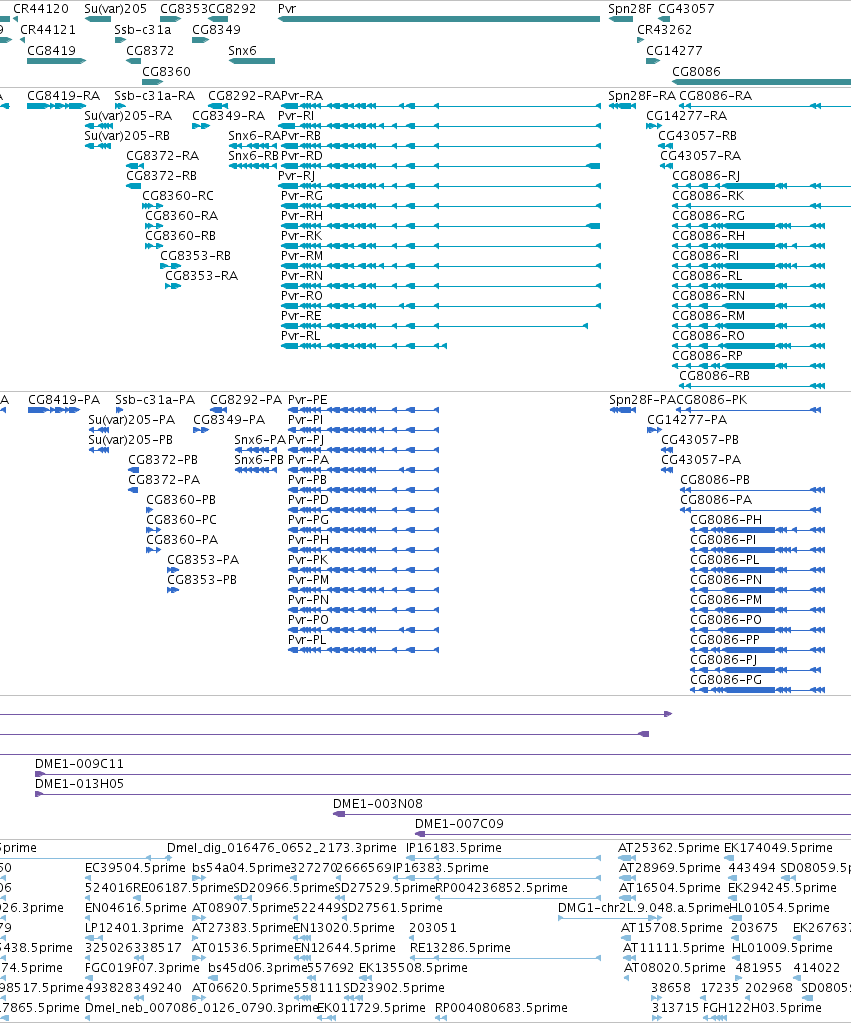
Task: Select transcript CG8353-RA label
Action: (x=202, y=275)
